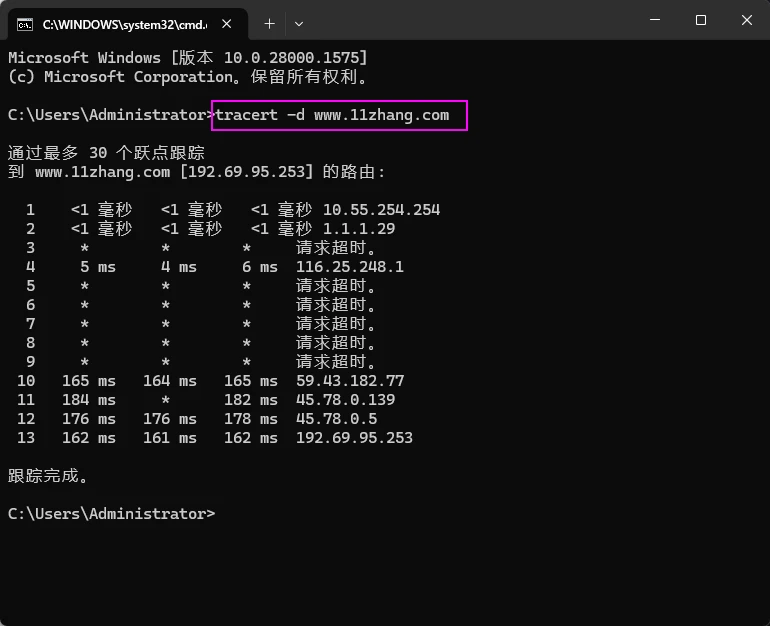770x626 pixels.
Task: Click the tracert -d www.11zhang.com command
Action: 332,115
